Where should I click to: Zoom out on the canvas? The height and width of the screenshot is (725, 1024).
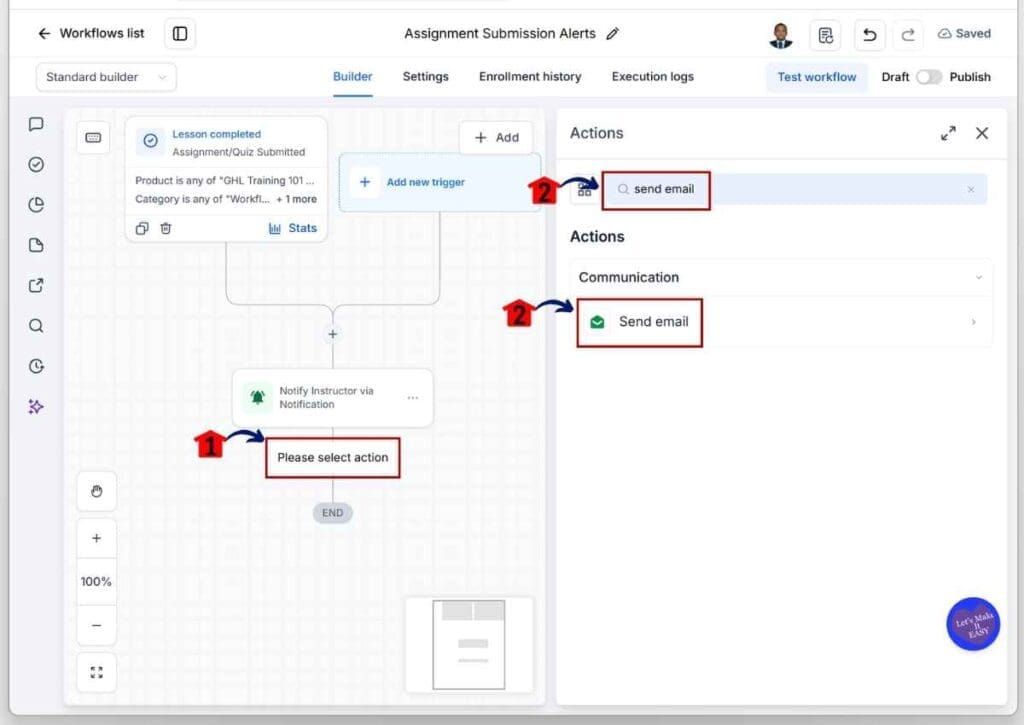point(97,625)
